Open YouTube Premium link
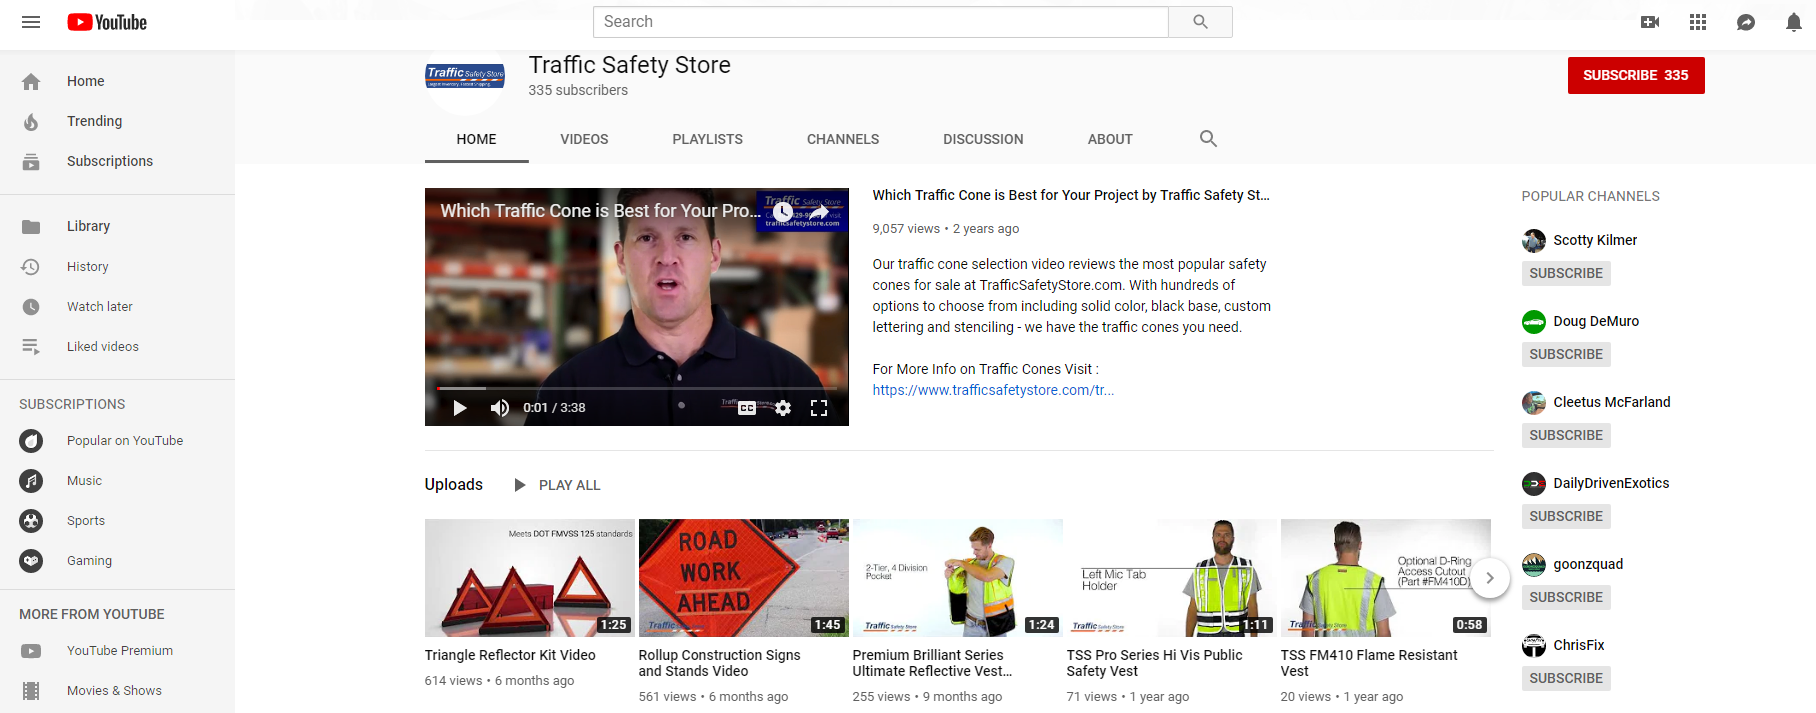The width and height of the screenshot is (1816, 713). [x=117, y=650]
